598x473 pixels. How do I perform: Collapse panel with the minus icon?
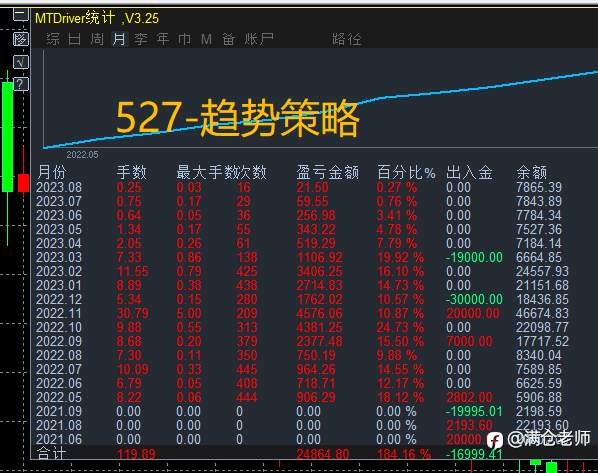coord(21,15)
